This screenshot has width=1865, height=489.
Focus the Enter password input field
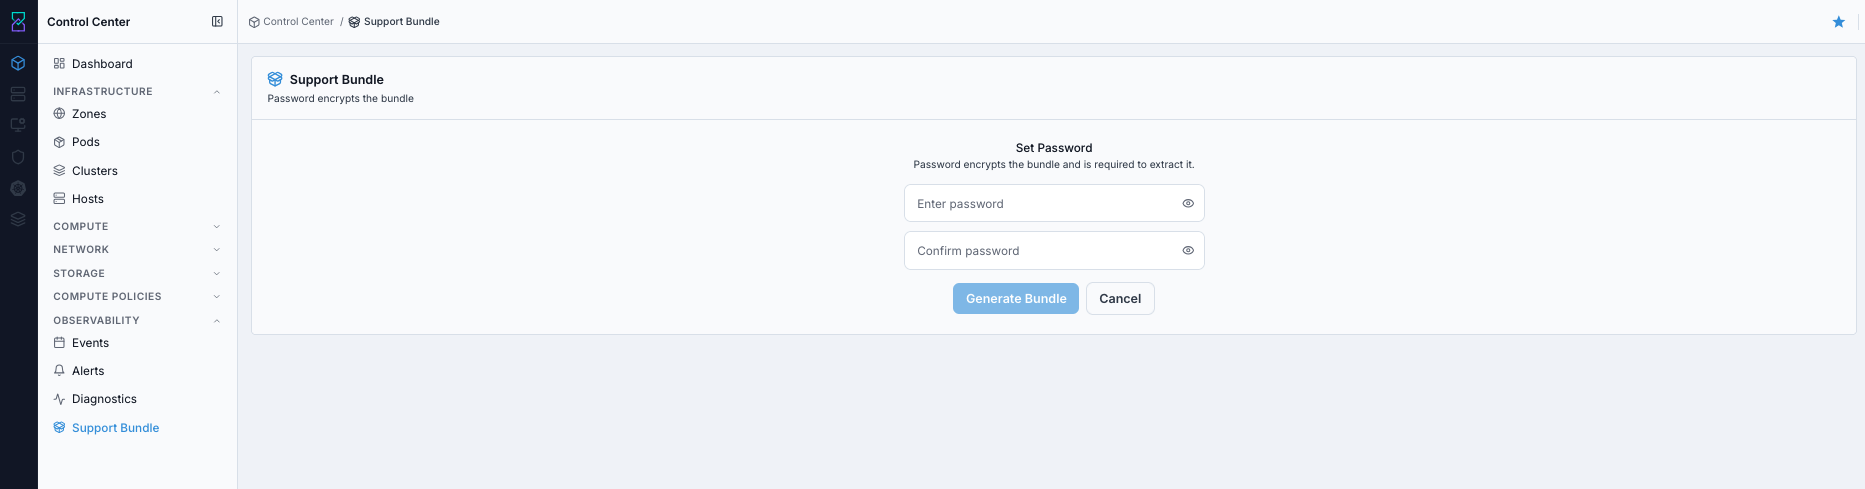[x=1054, y=203]
